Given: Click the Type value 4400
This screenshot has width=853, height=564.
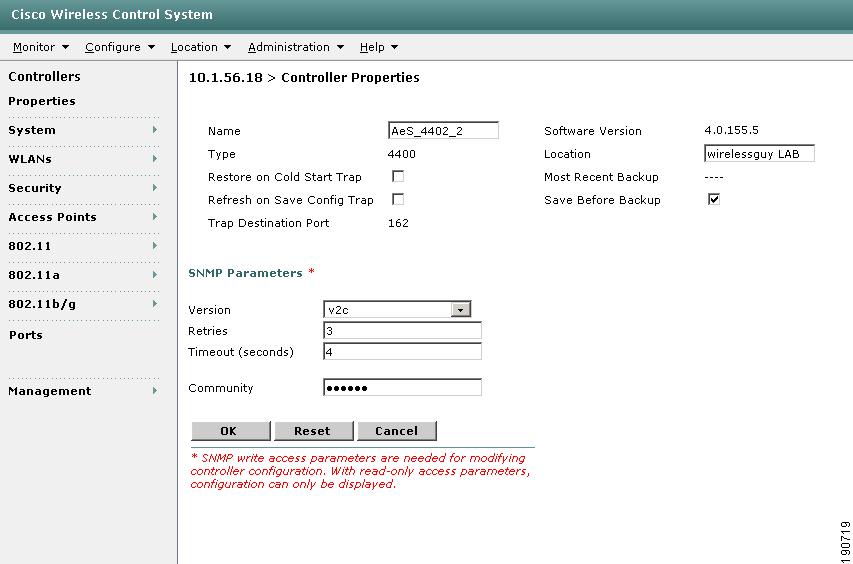Looking at the screenshot, I should pos(401,154).
